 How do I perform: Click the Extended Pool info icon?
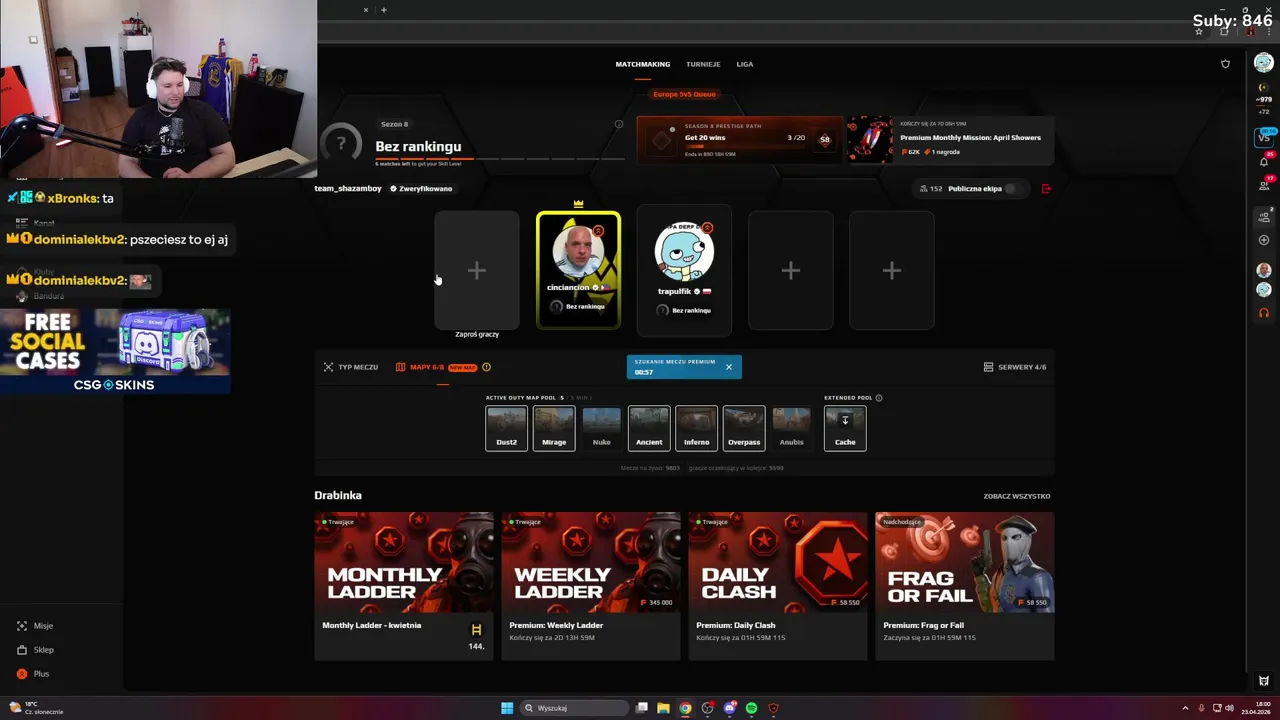point(879,398)
